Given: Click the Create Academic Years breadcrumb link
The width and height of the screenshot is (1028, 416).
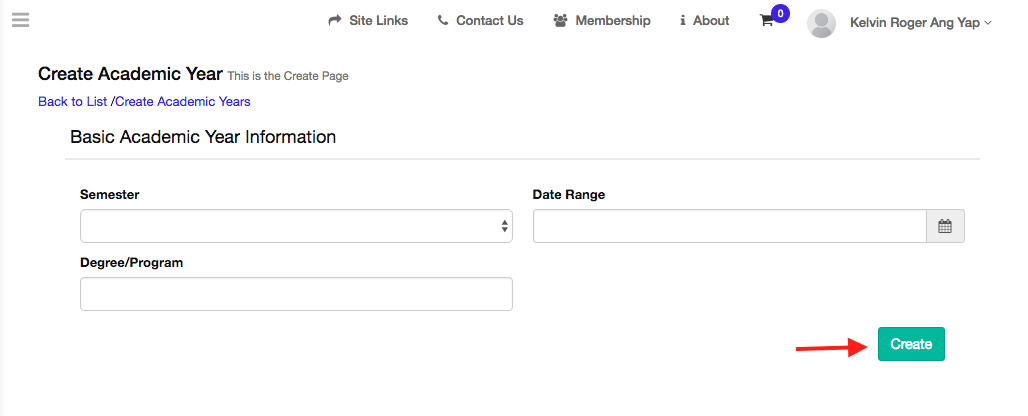Looking at the screenshot, I should coord(183,101).
